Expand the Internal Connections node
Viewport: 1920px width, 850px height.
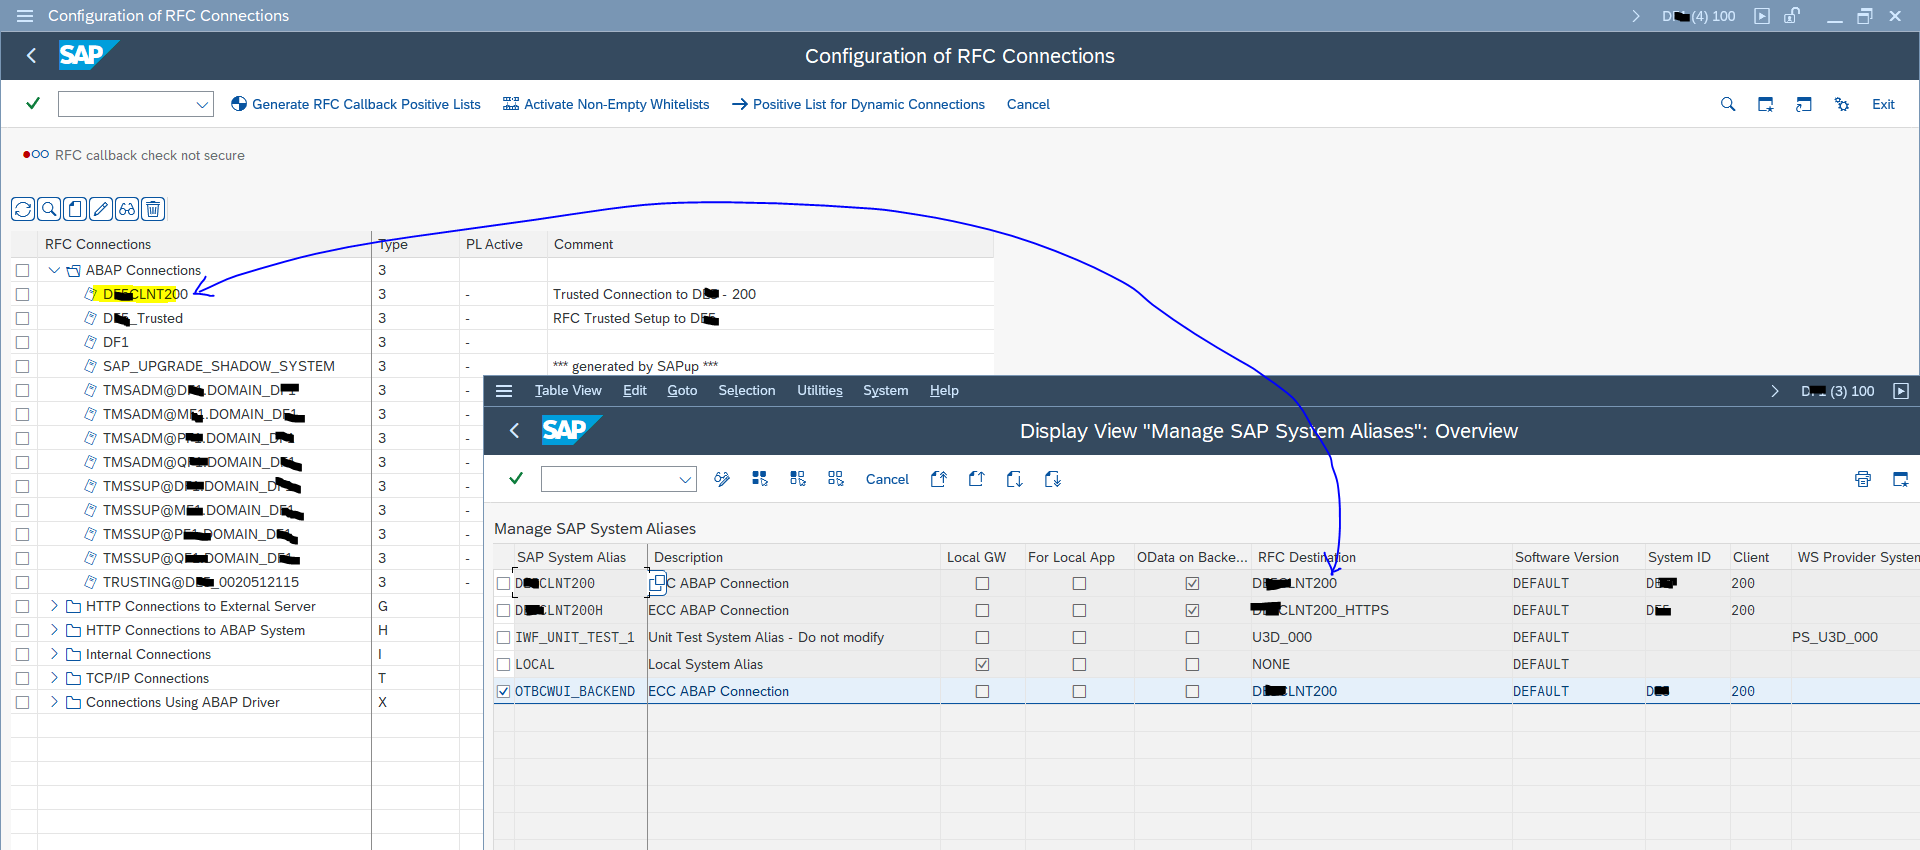pyautogui.click(x=54, y=654)
